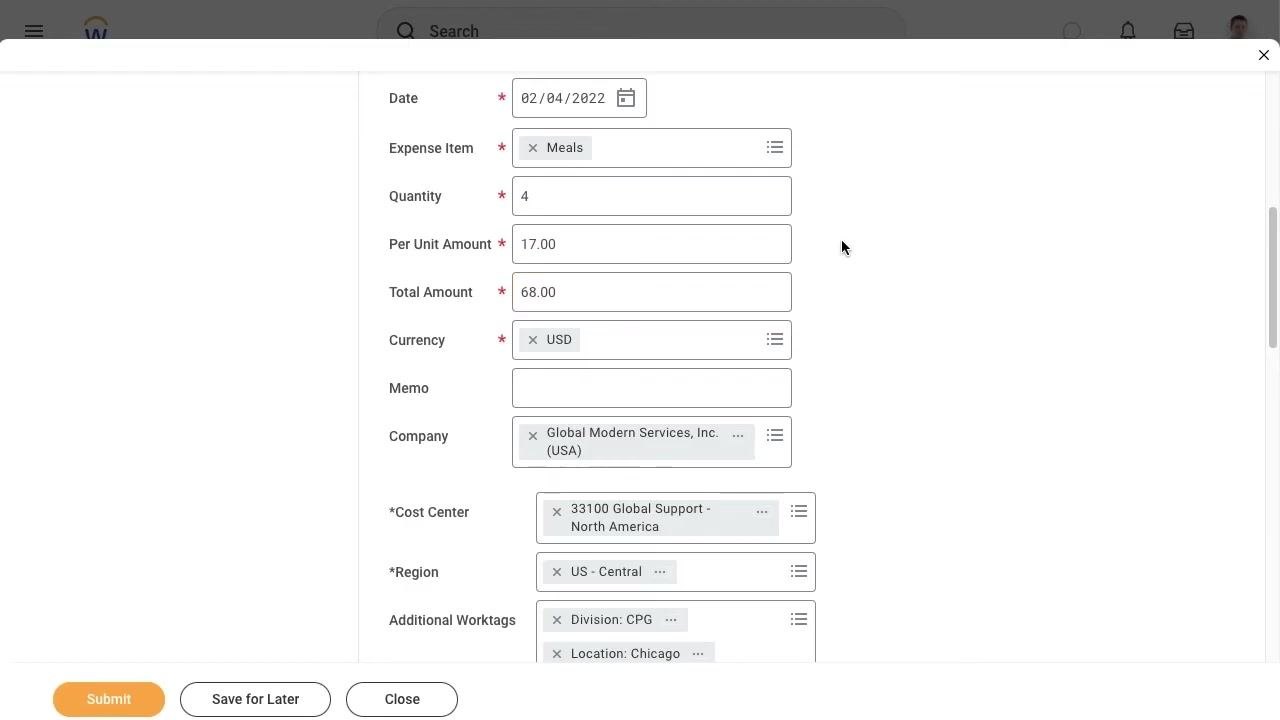Click into the Memo field
The width and height of the screenshot is (1280, 720).
click(x=652, y=388)
